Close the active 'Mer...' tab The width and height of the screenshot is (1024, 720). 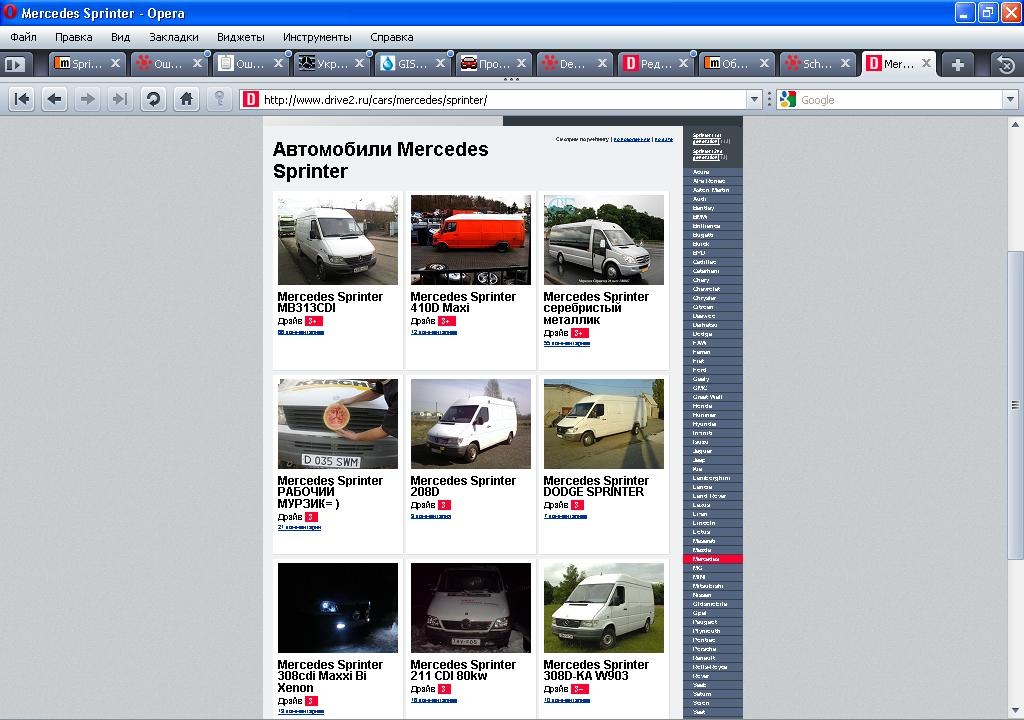pyautogui.click(x=926, y=63)
